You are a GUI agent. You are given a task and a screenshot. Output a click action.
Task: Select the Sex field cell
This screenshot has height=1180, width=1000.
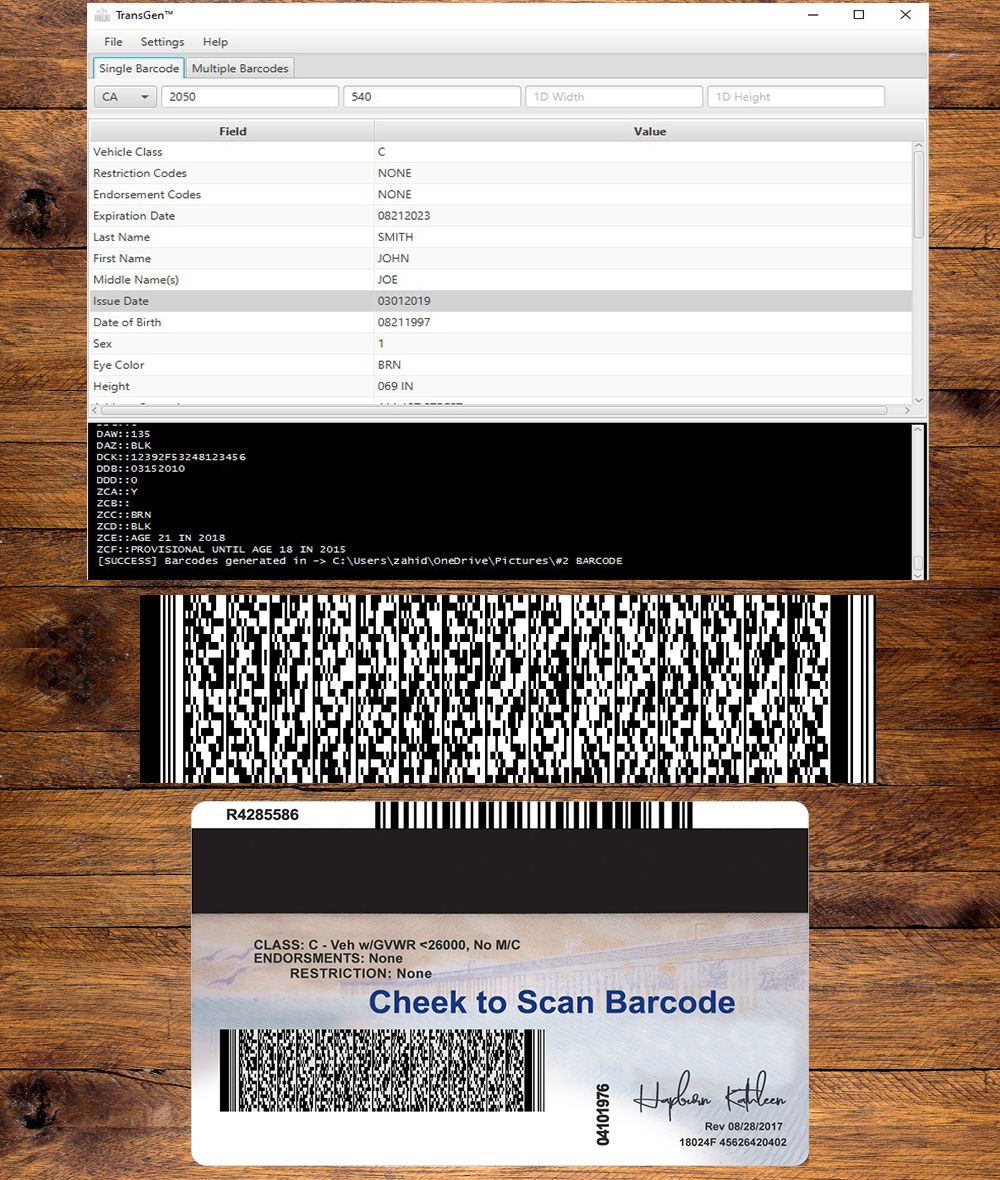tap(232, 344)
